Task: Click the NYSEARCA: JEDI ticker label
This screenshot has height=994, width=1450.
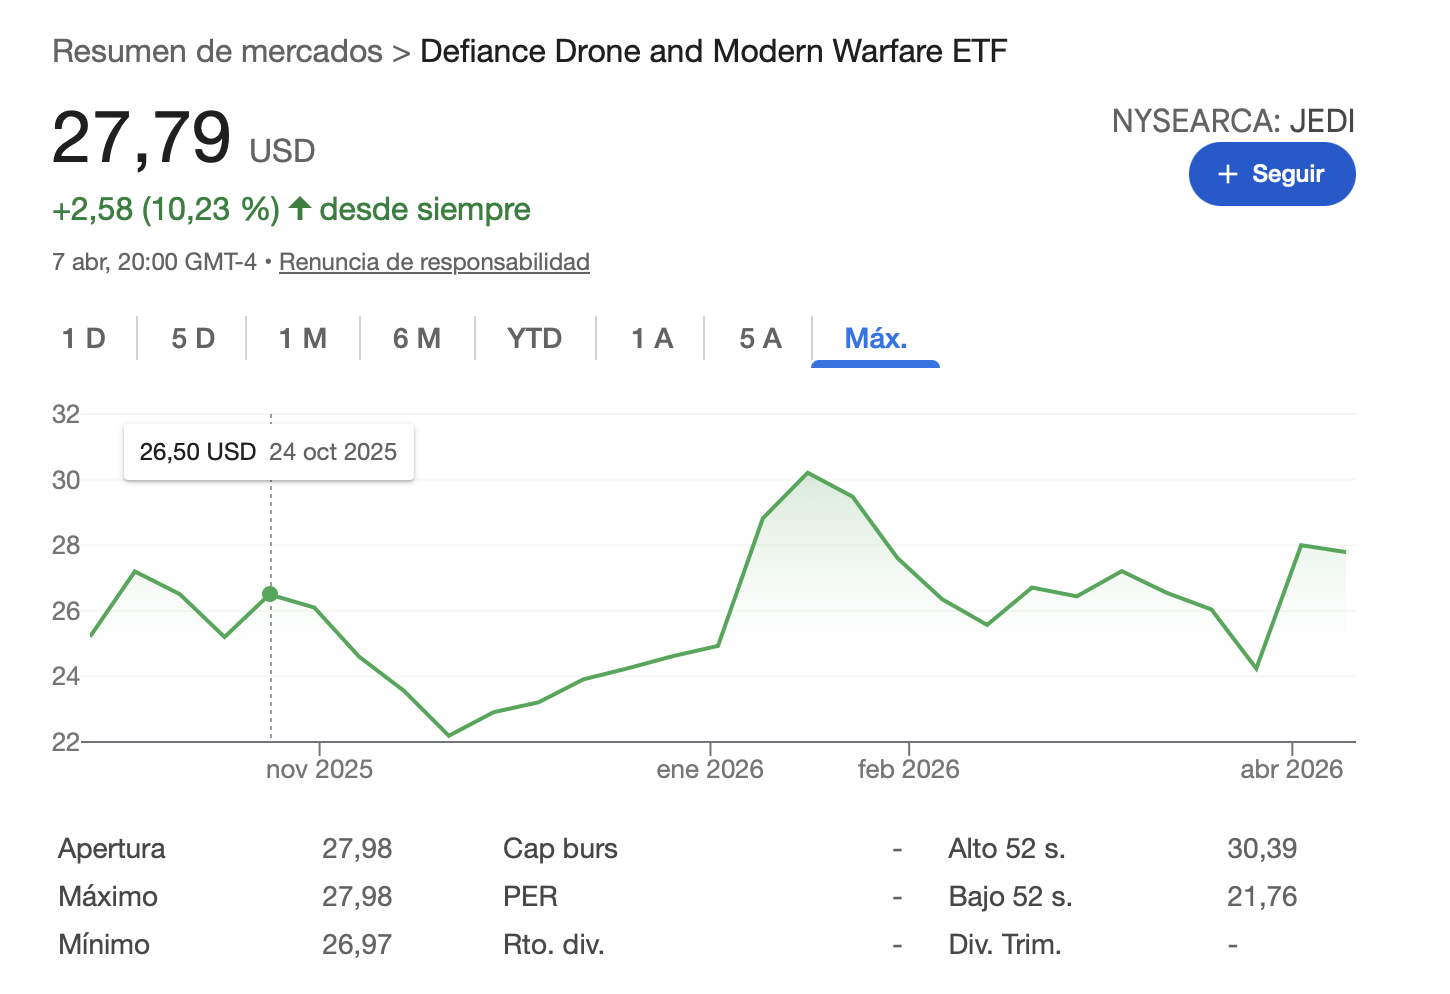Action: click(x=1233, y=121)
